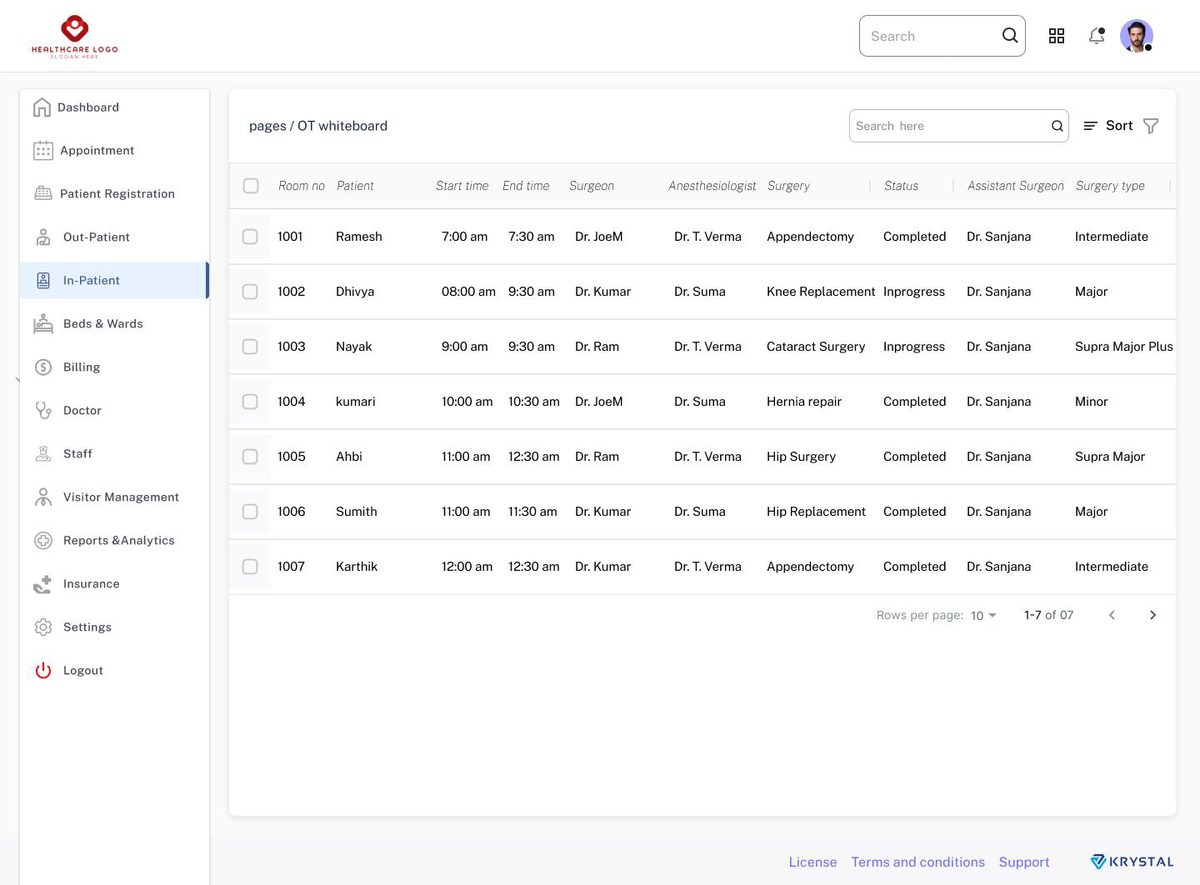Click 'Knee Replacement' surgery cell
1200x885 pixels.
click(x=821, y=292)
